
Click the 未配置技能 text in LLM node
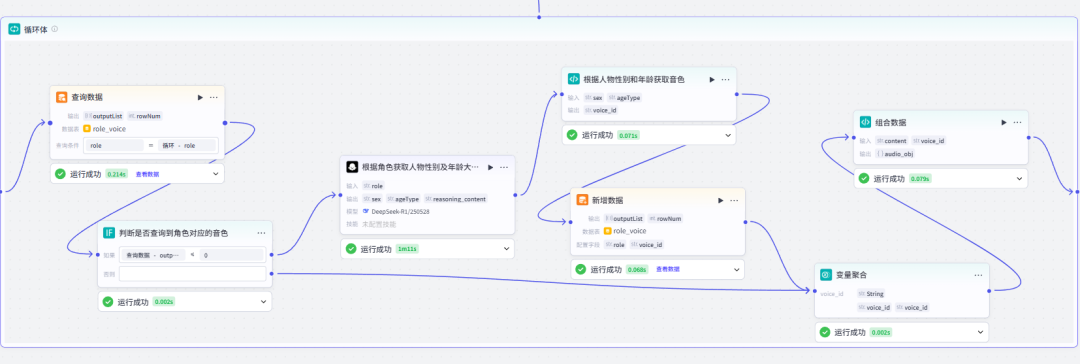click(380, 224)
